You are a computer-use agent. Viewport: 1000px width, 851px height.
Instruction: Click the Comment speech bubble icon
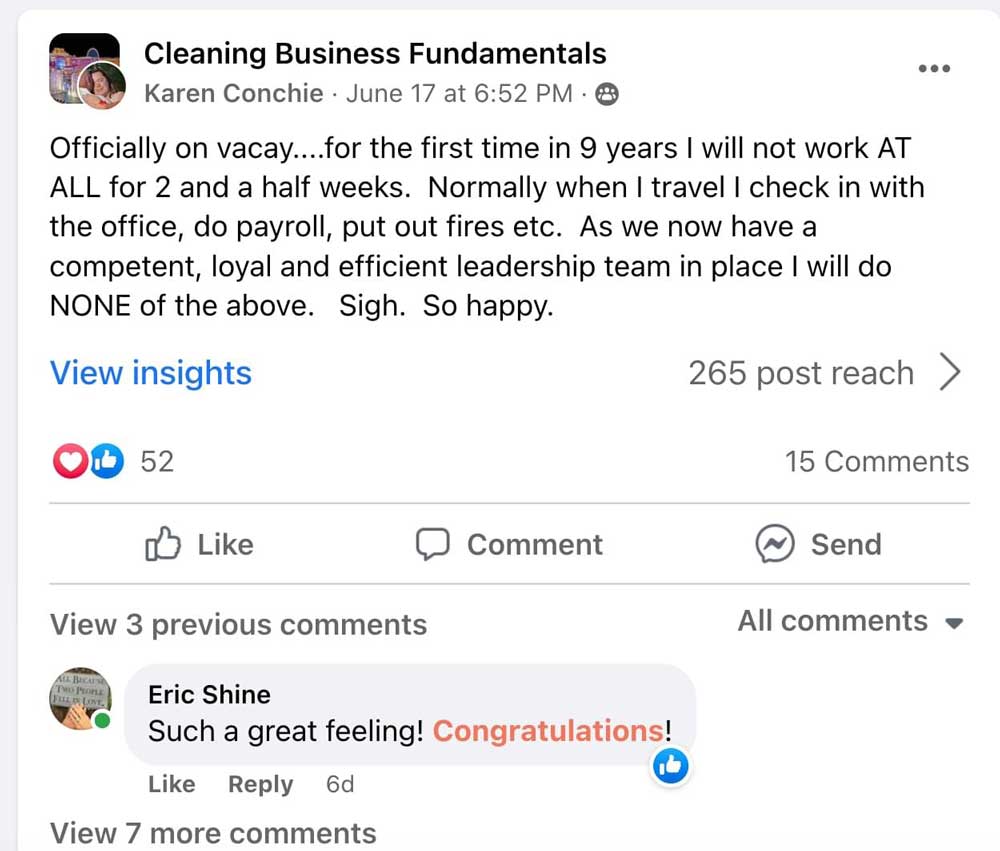pyautogui.click(x=432, y=545)
